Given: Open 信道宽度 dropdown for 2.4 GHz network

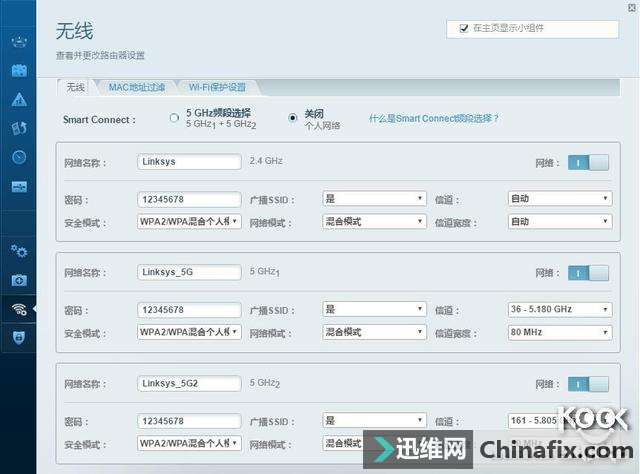Looking at the screenshot, I should 560,222.
